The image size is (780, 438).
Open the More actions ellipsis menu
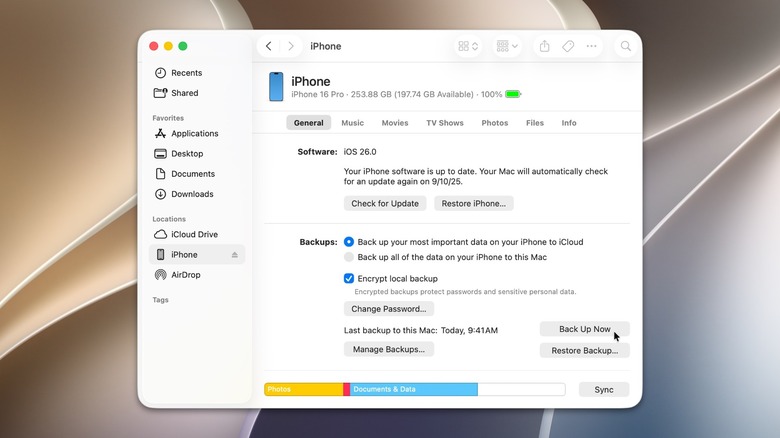coord(591,46)
